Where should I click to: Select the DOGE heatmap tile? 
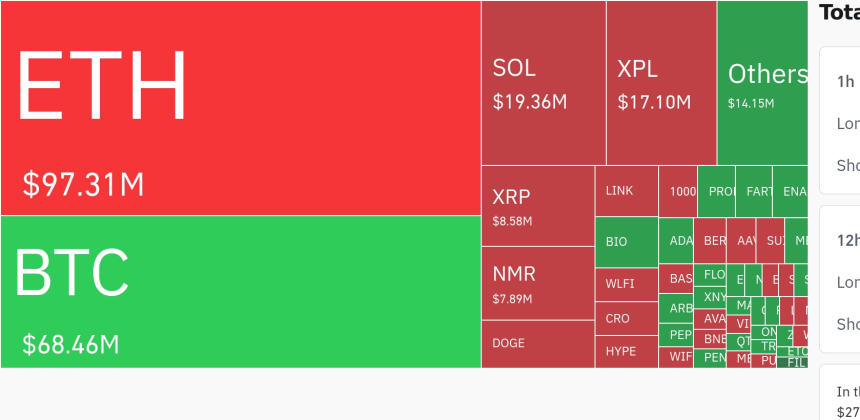[538, 343]
